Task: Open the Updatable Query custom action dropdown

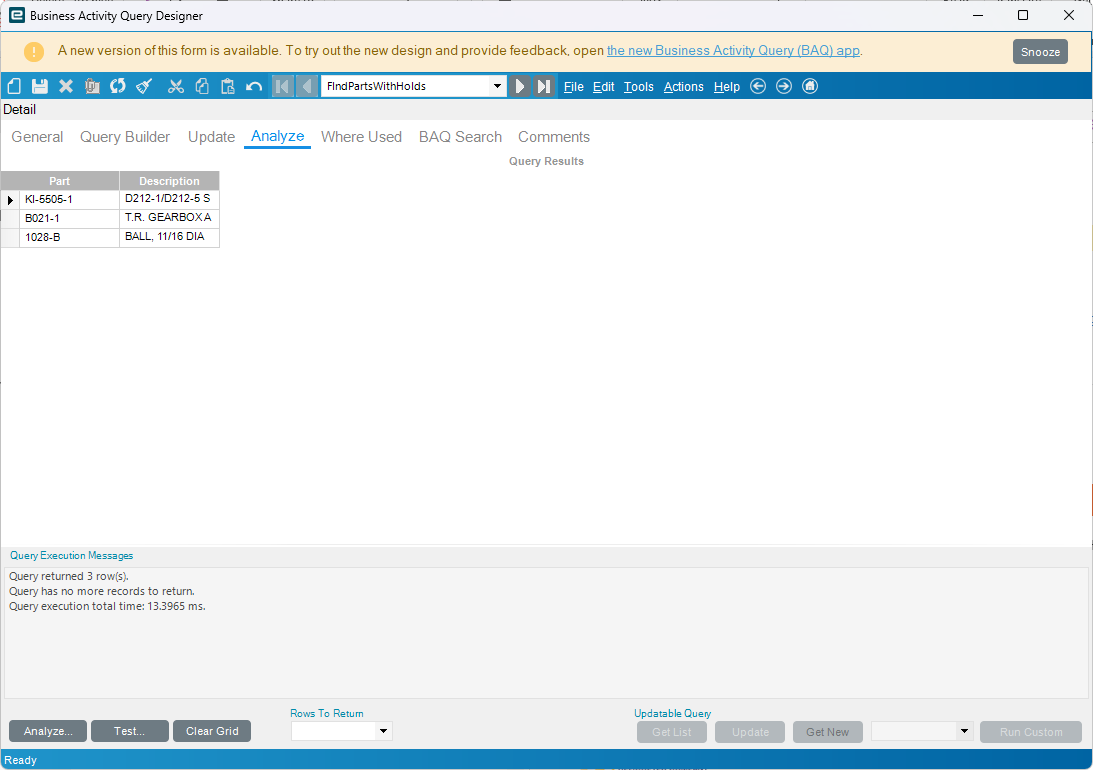Action: pyautogui.click(x=964, y=731)
